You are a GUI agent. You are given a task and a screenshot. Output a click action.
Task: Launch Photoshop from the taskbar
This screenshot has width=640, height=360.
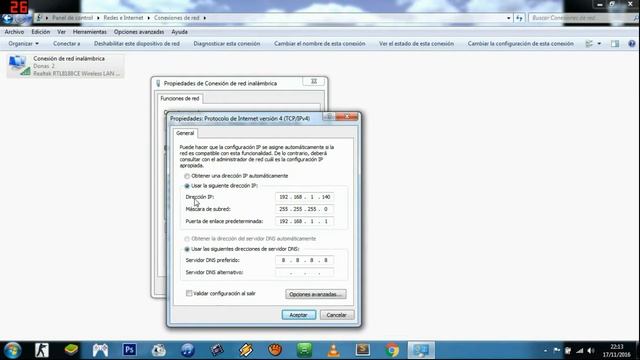129,350
